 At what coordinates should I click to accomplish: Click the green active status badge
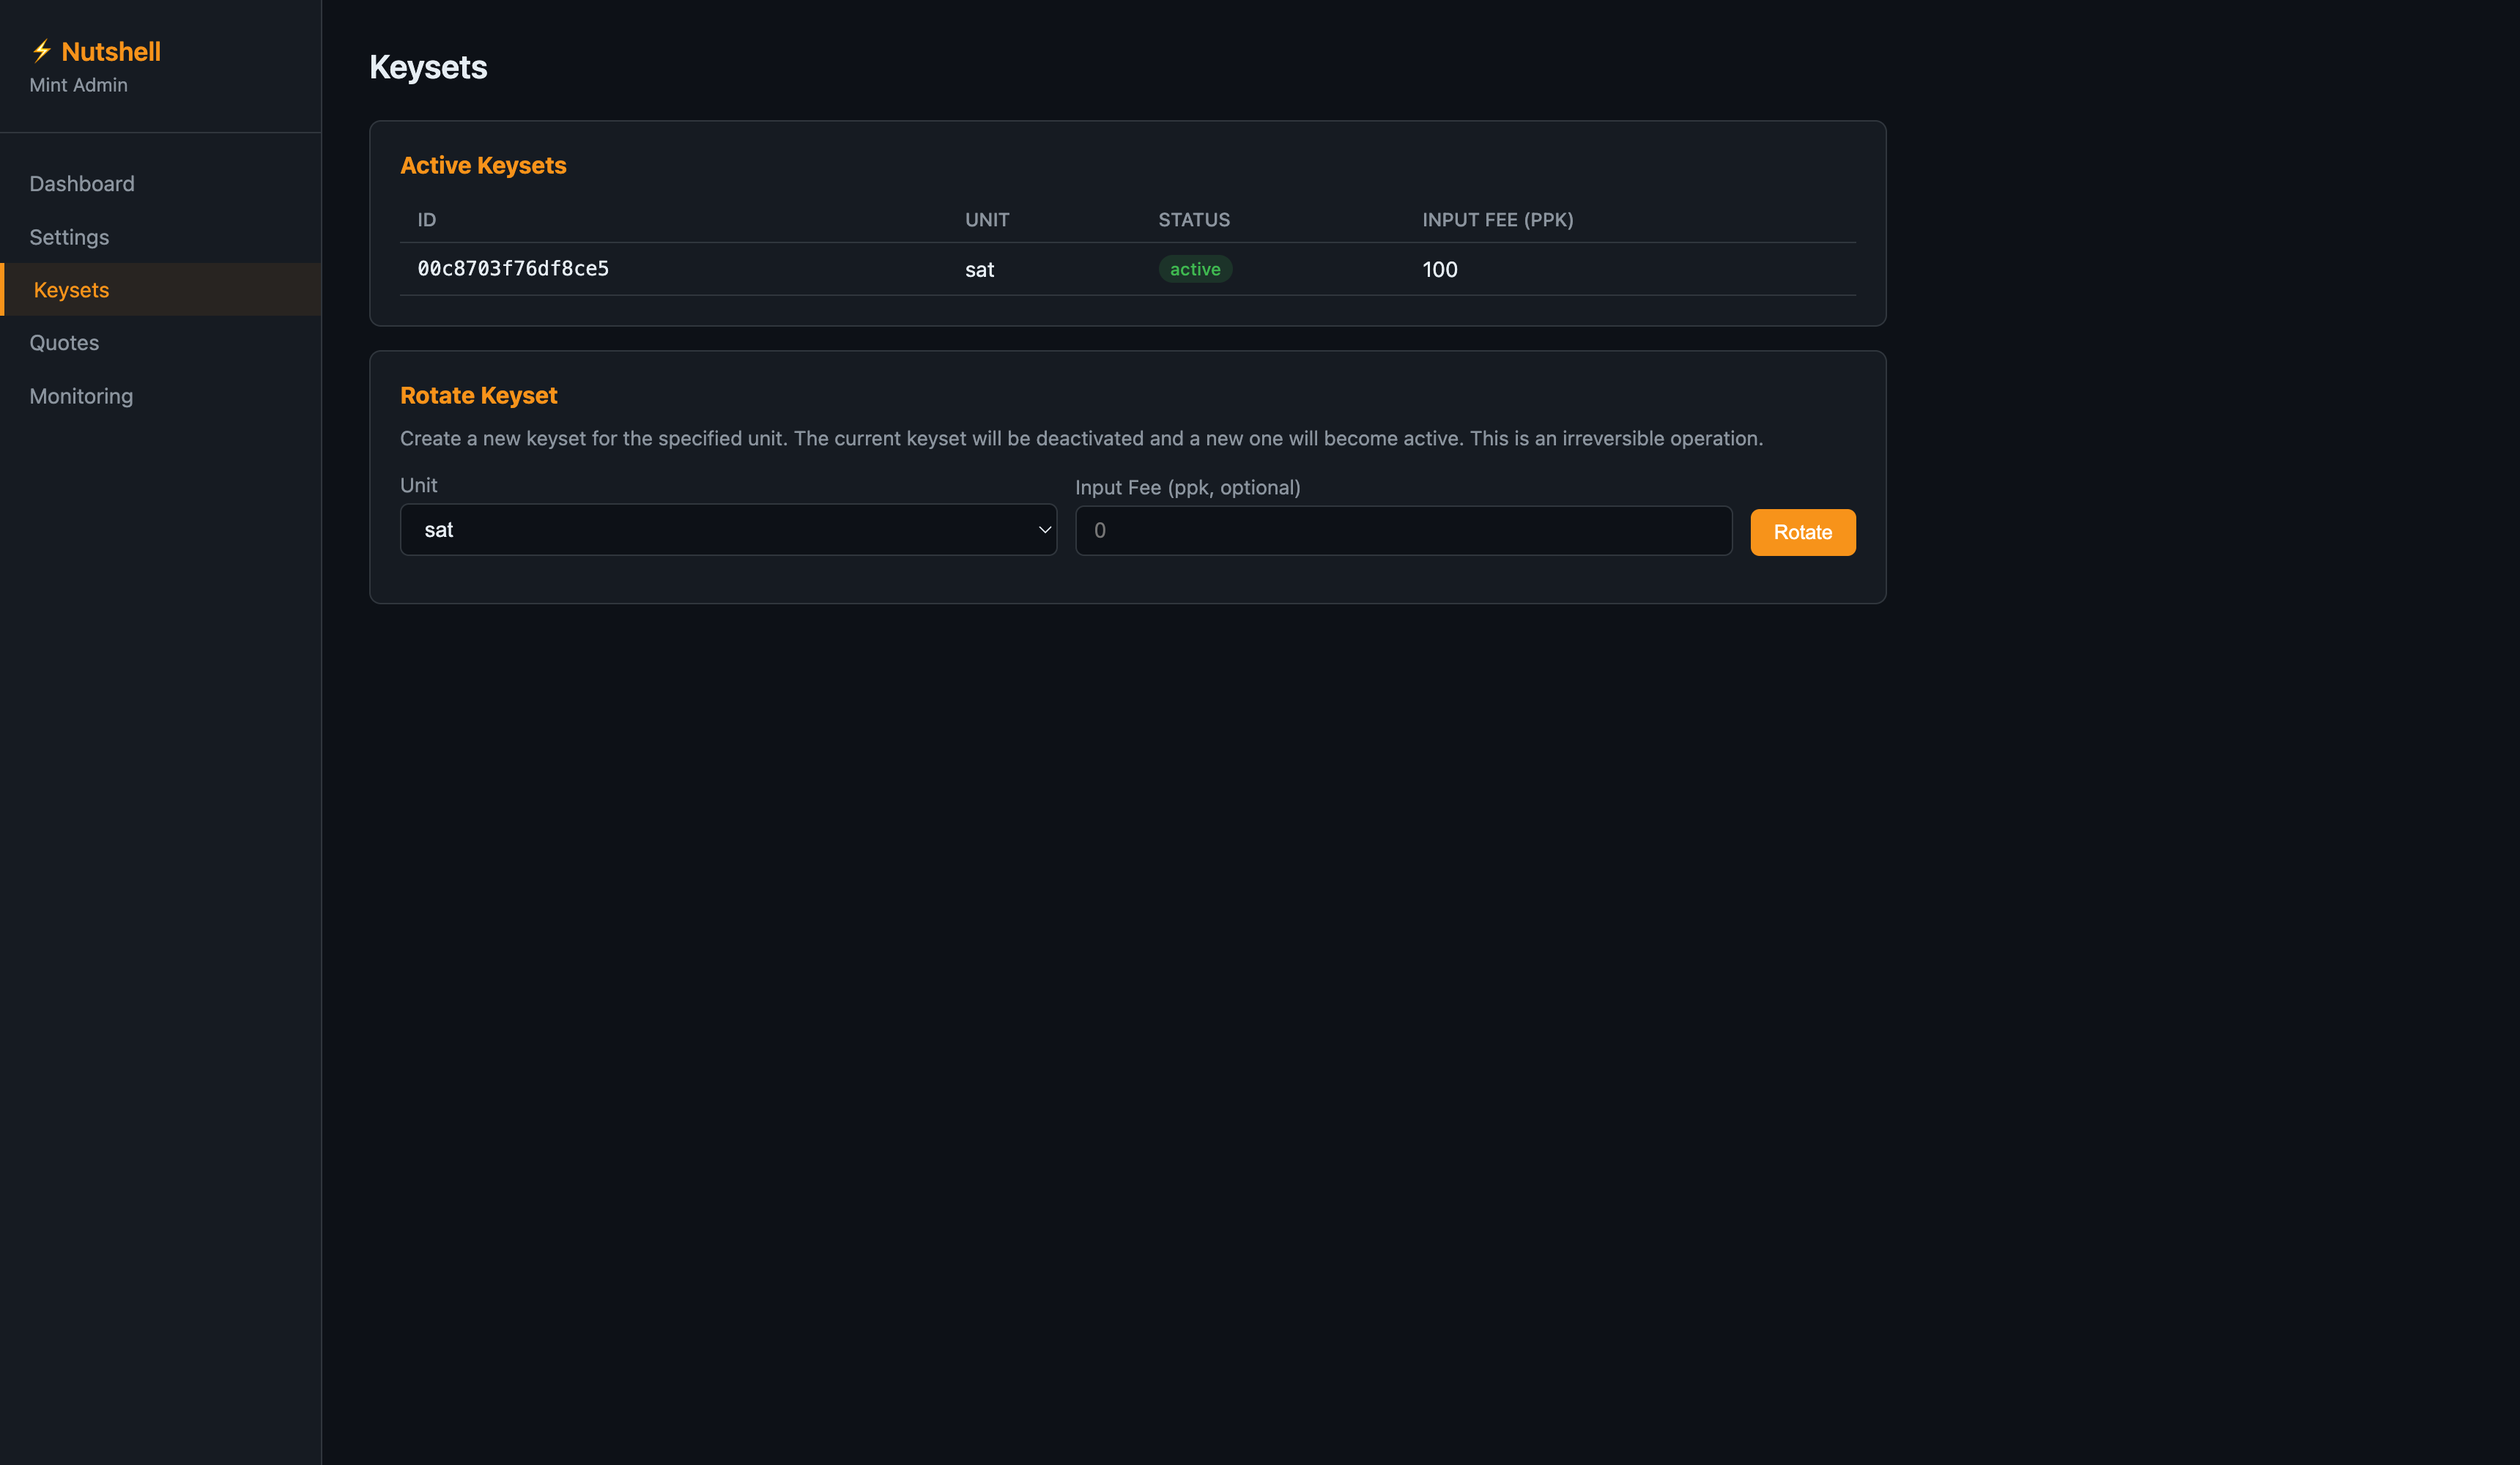[x=1194, y=269]
